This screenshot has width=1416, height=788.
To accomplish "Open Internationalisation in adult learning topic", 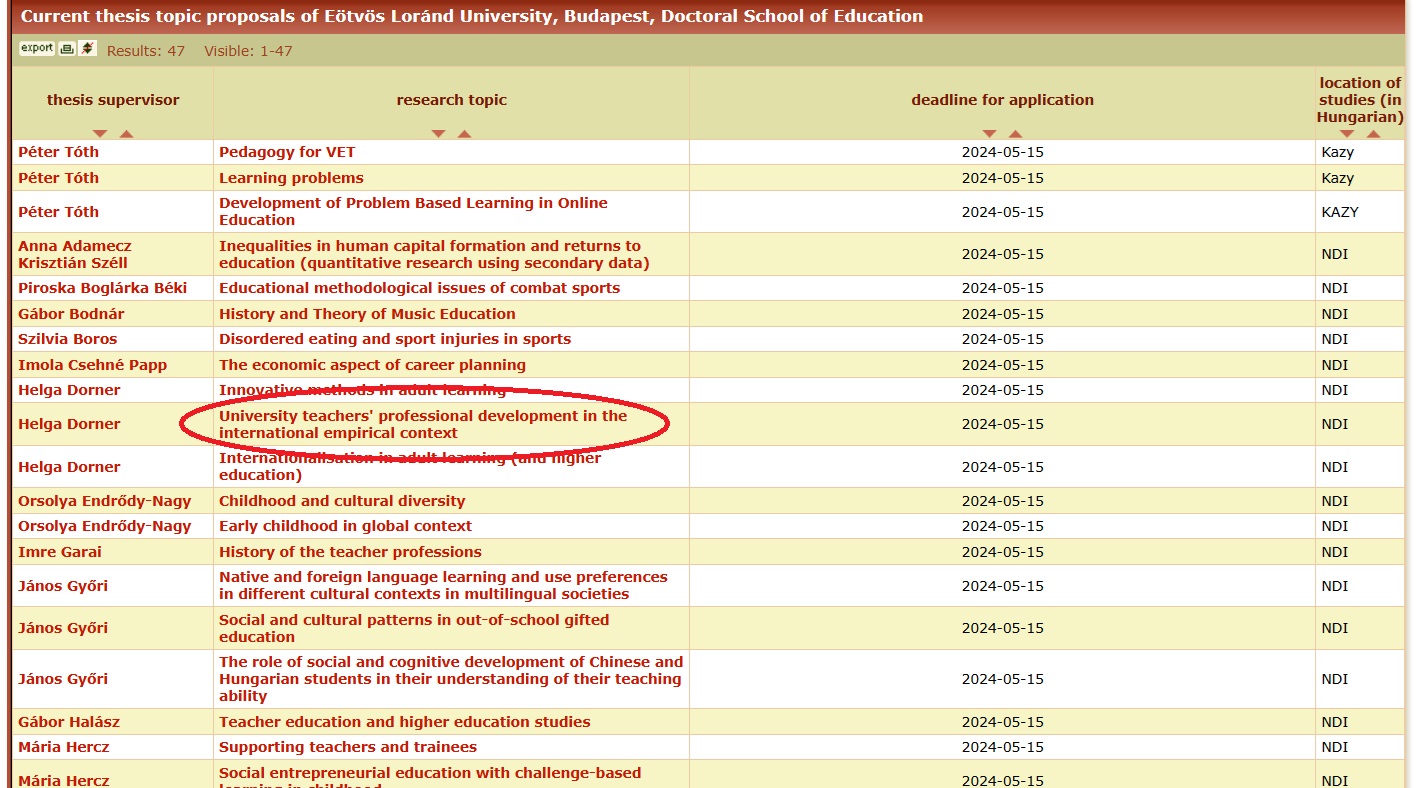I will pyautogui.click(x=410, y=466).
